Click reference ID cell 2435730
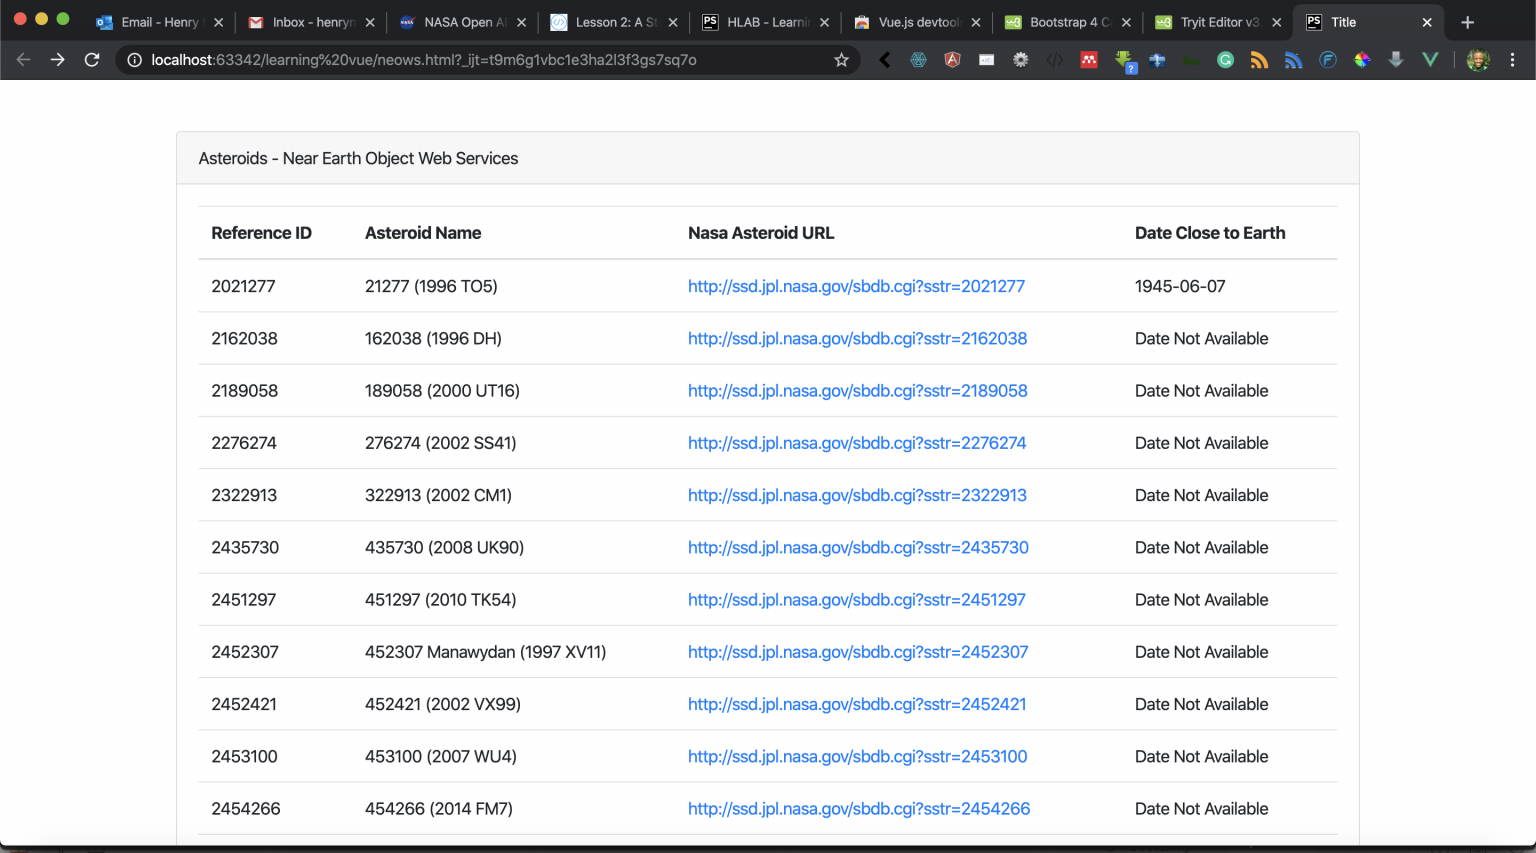1536x853 pixels. (x=245, y=547)
